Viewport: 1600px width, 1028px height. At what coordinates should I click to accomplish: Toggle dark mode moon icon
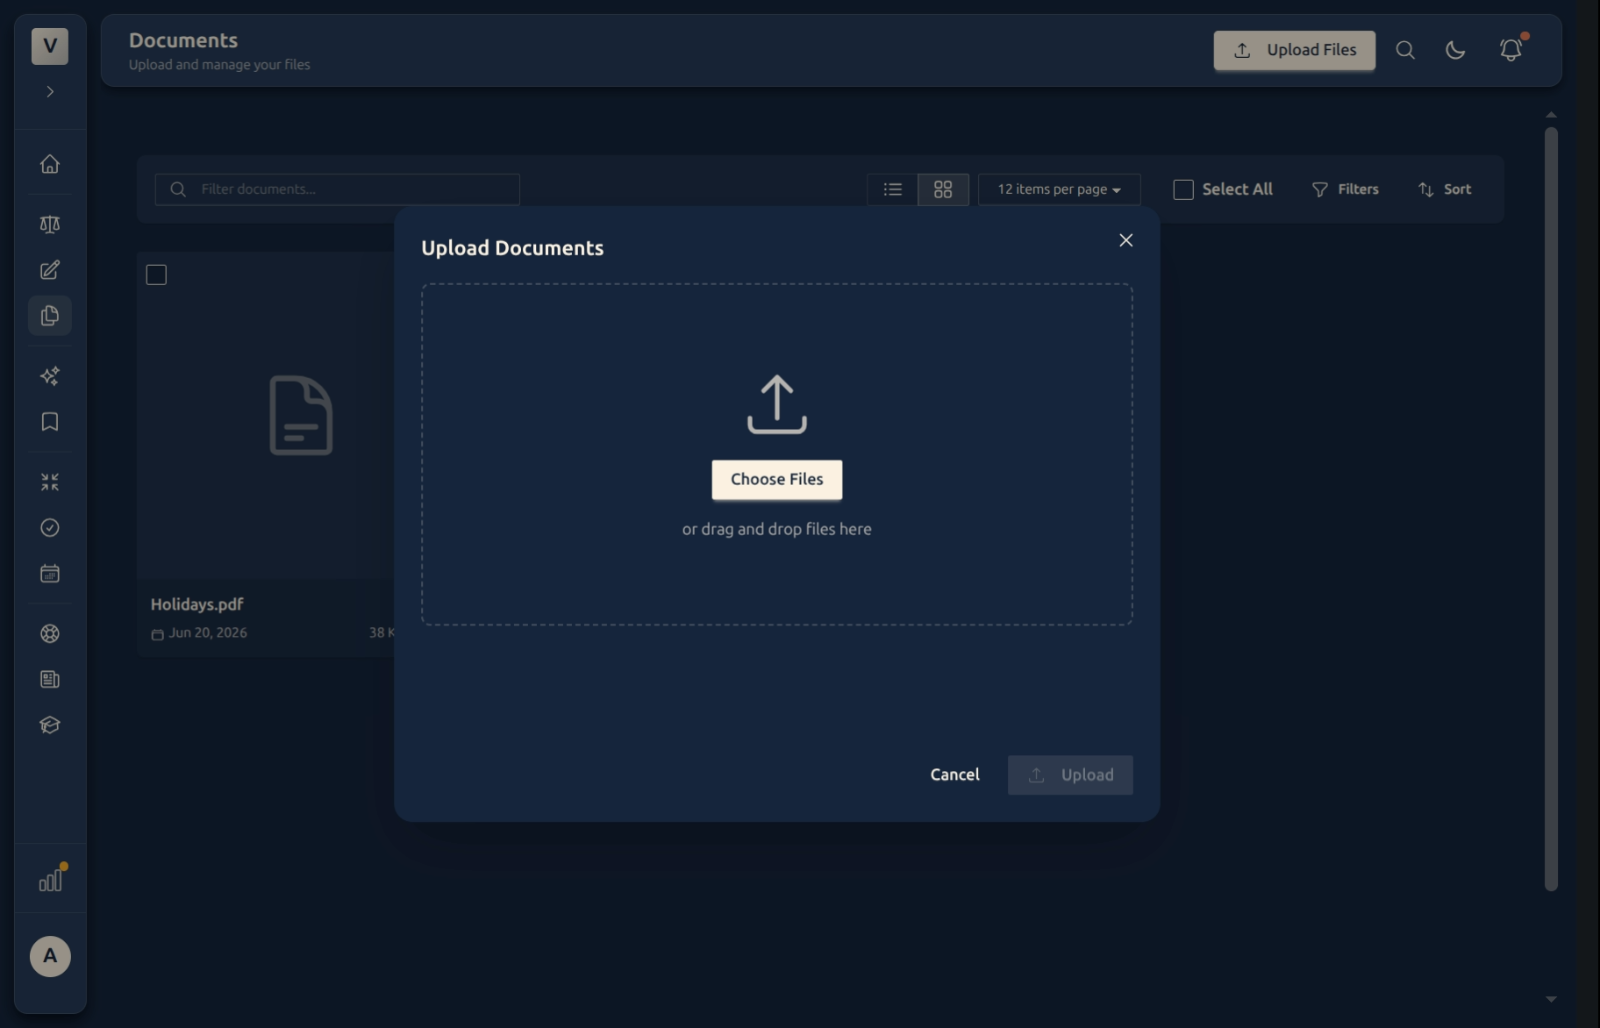click(1456, 50)
